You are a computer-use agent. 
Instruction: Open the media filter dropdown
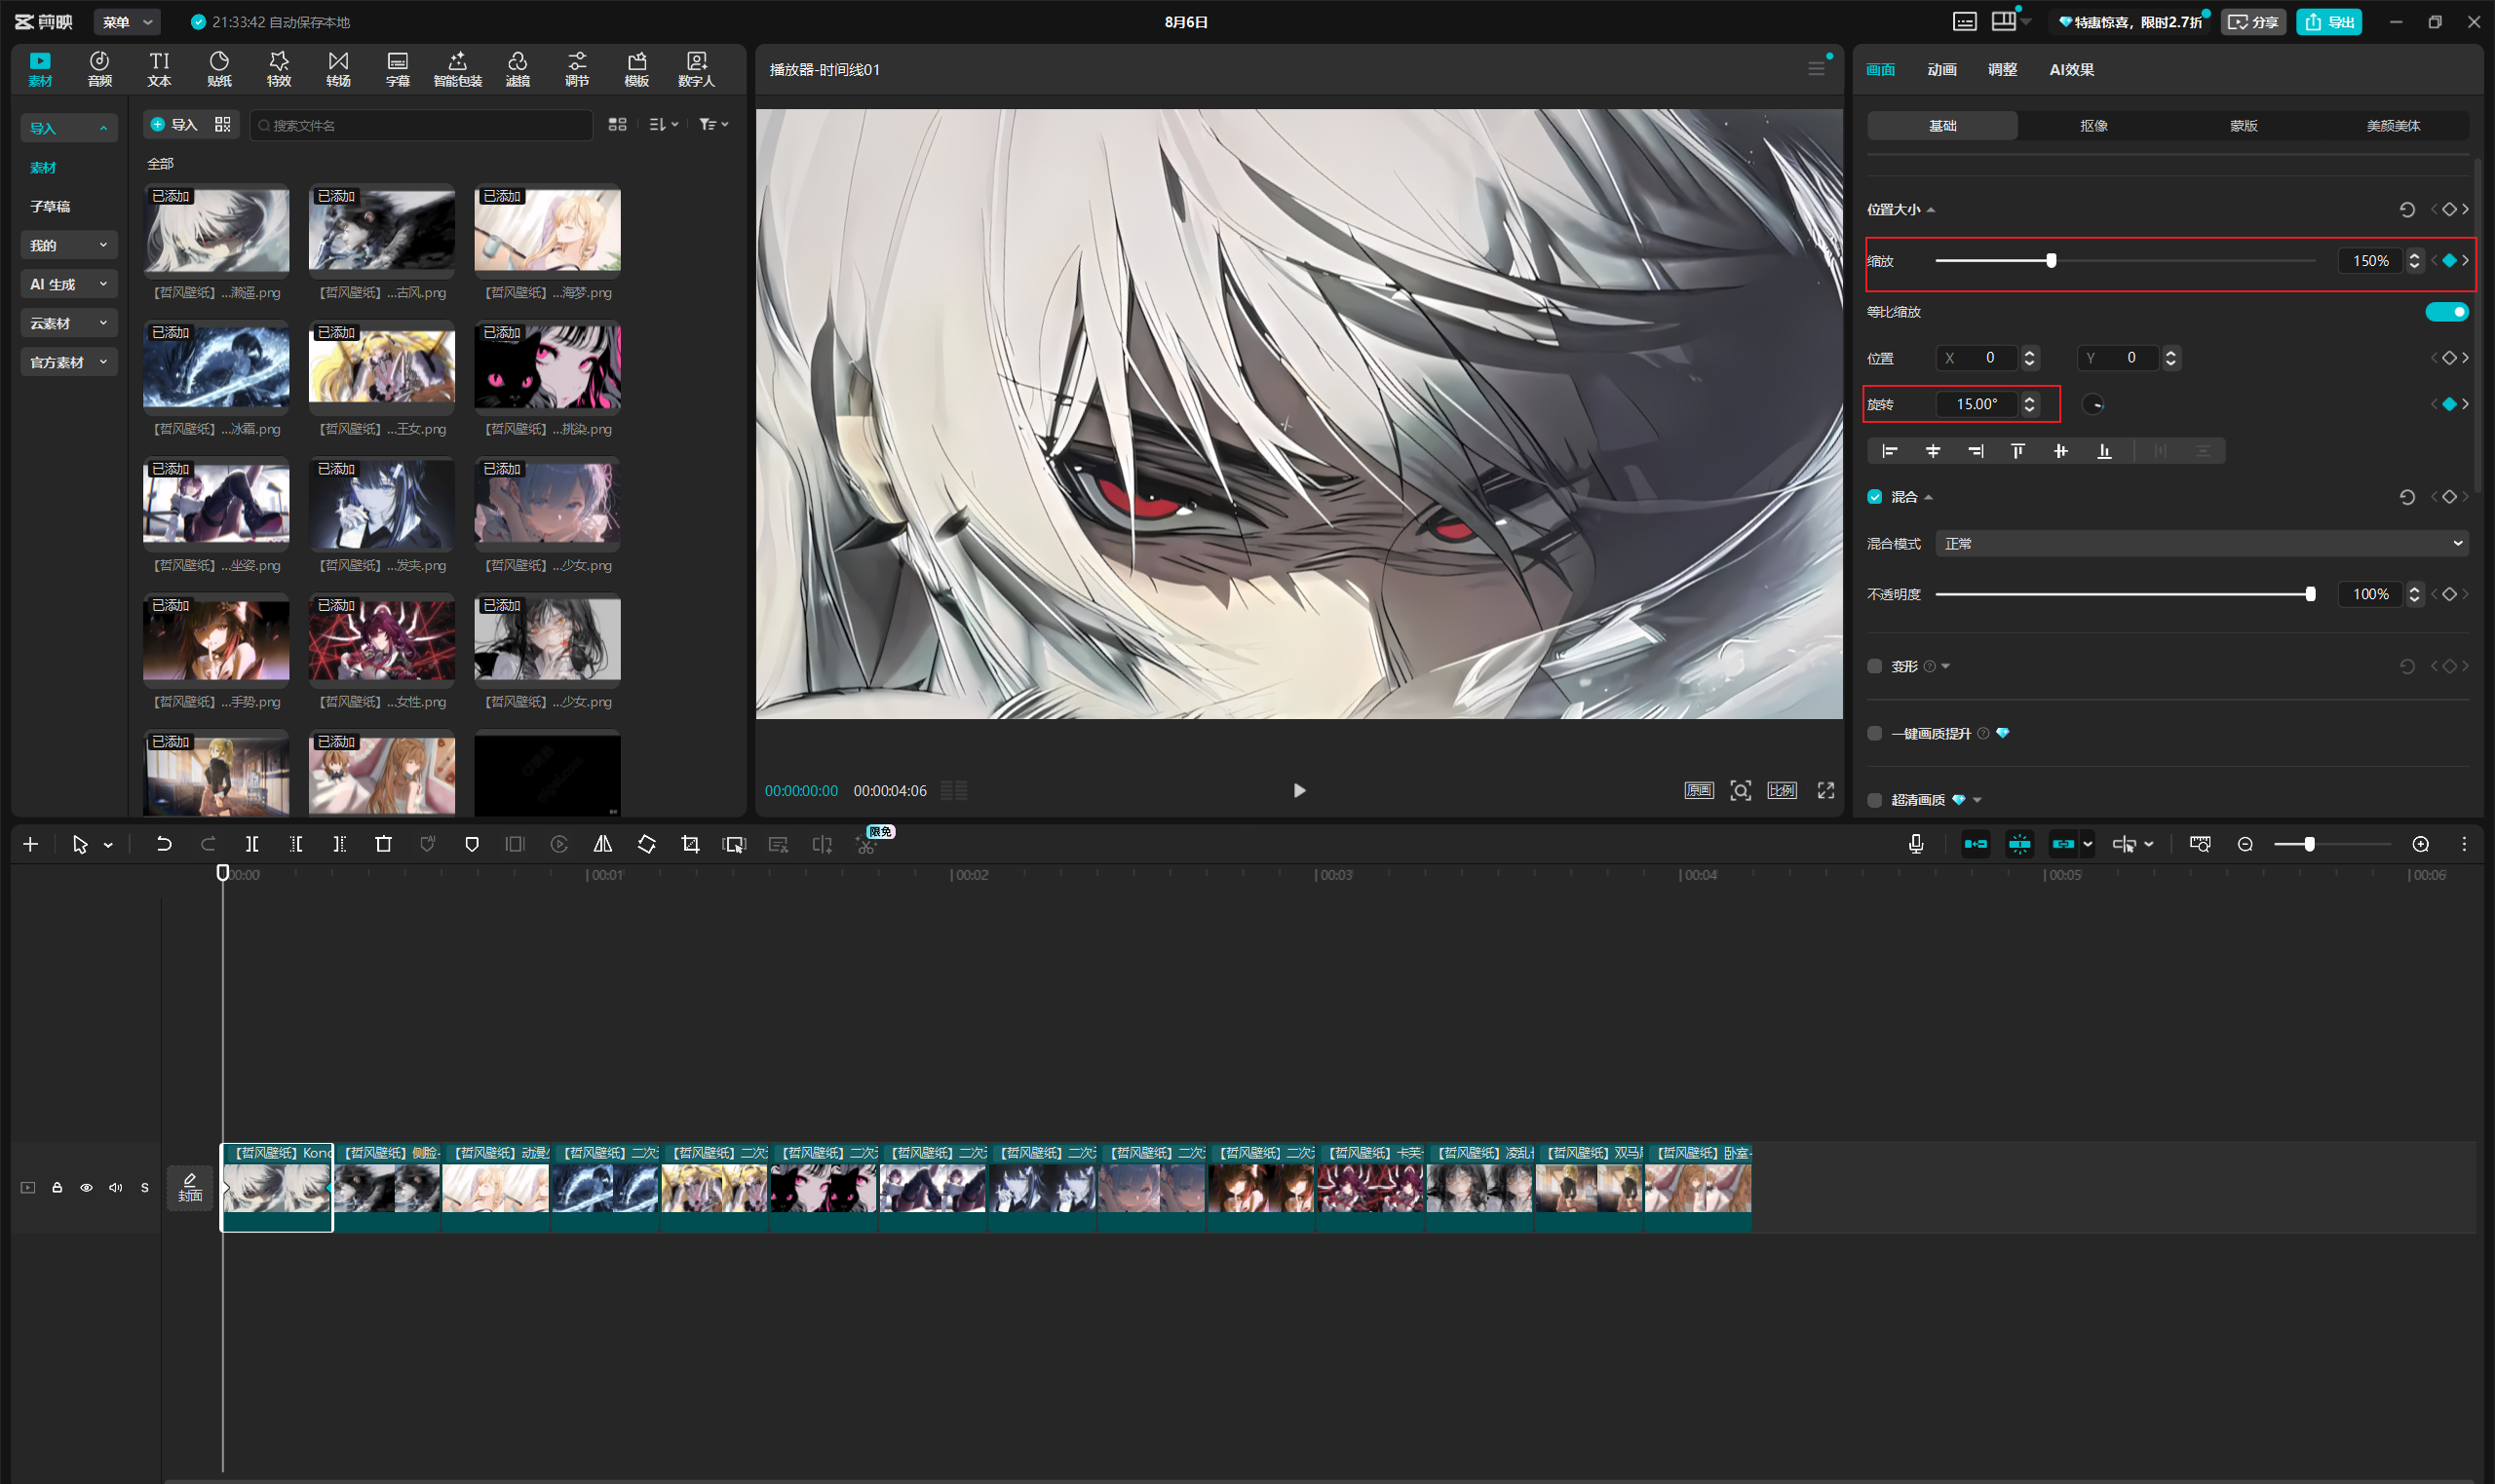[713, 124]
